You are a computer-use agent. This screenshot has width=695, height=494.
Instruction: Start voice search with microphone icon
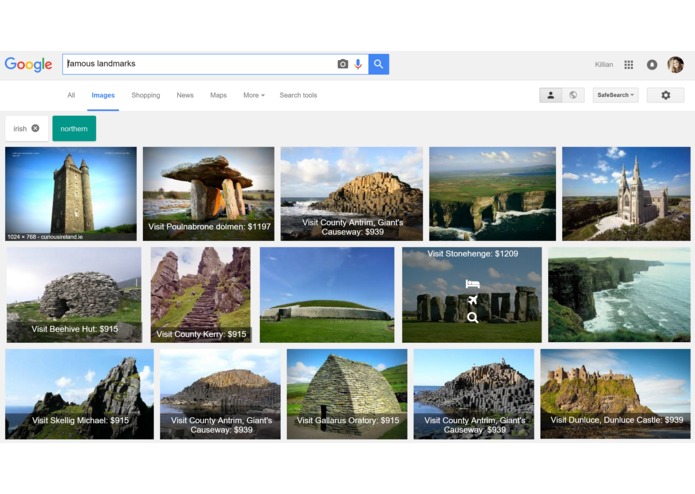(x=358, y=64)
